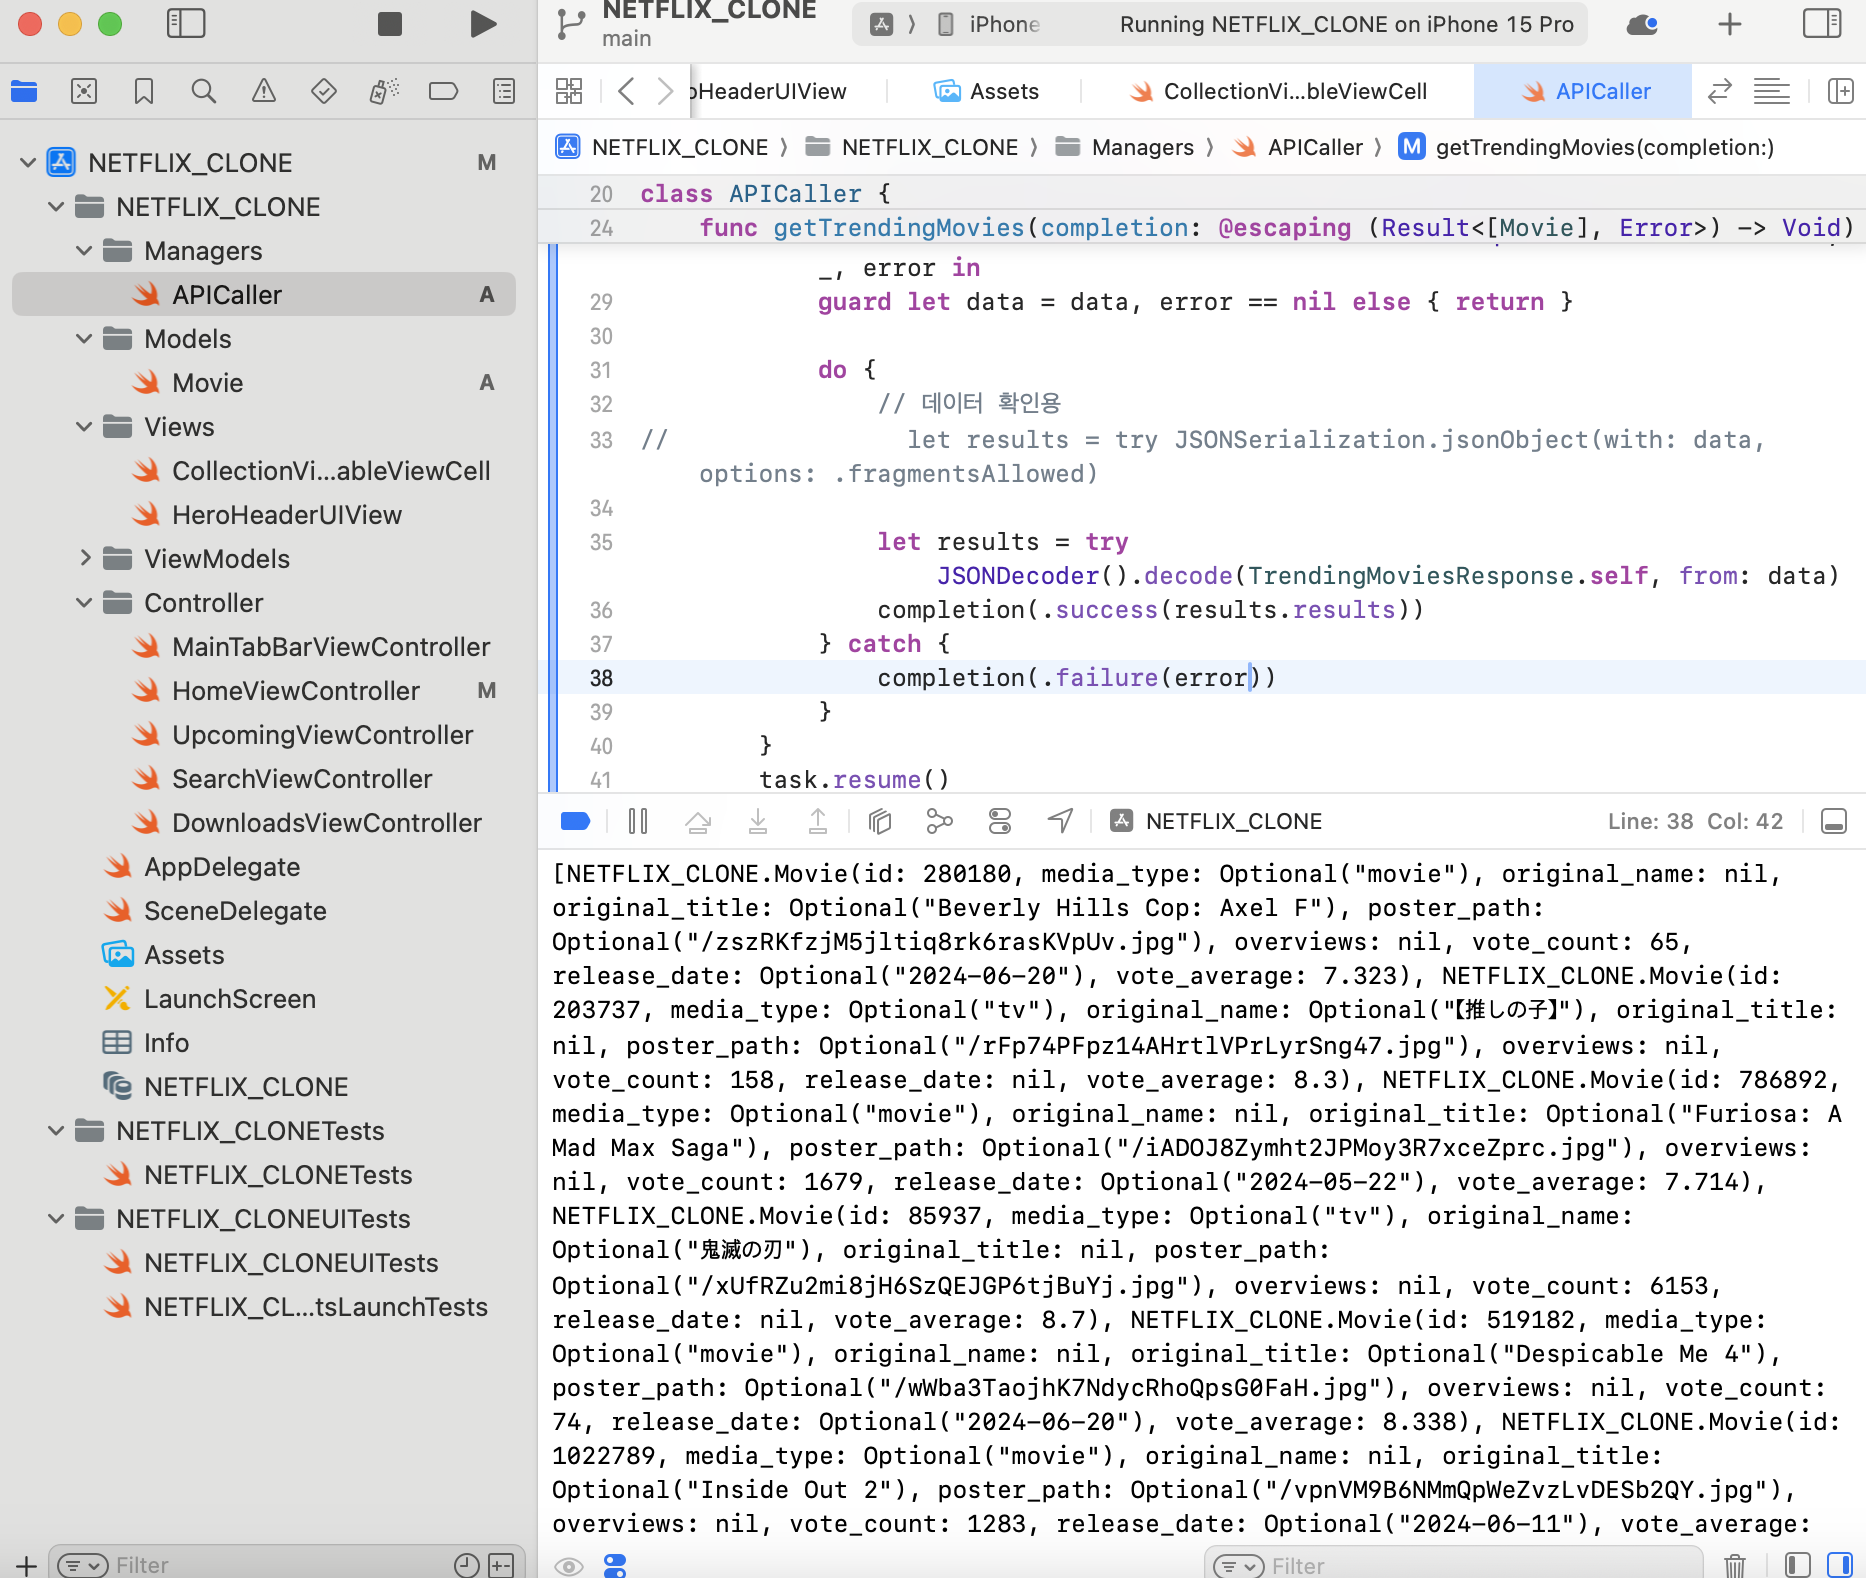Image resolution: width=1866 pixels, height=1578 pixels.
Task: Collapse the NETFLIX_CLONETests folder
Action: 56,1130
